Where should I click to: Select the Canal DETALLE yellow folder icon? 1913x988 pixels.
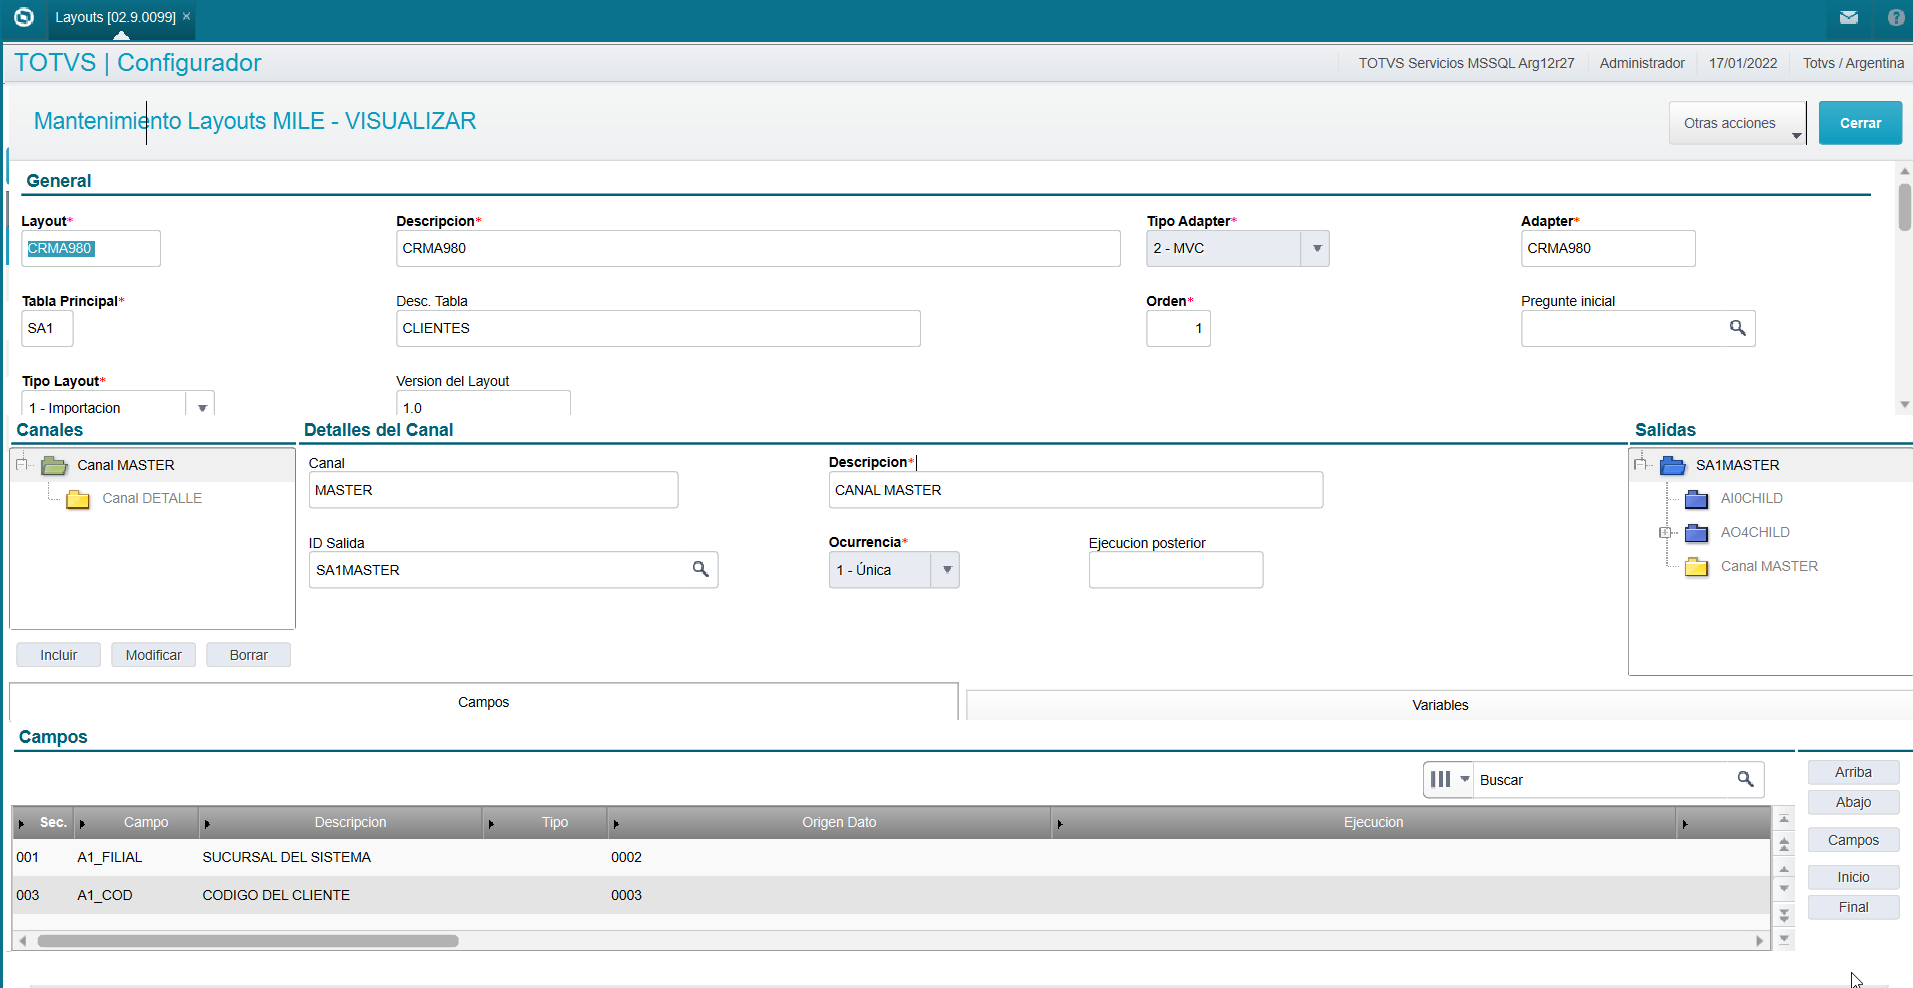point(78,499)
